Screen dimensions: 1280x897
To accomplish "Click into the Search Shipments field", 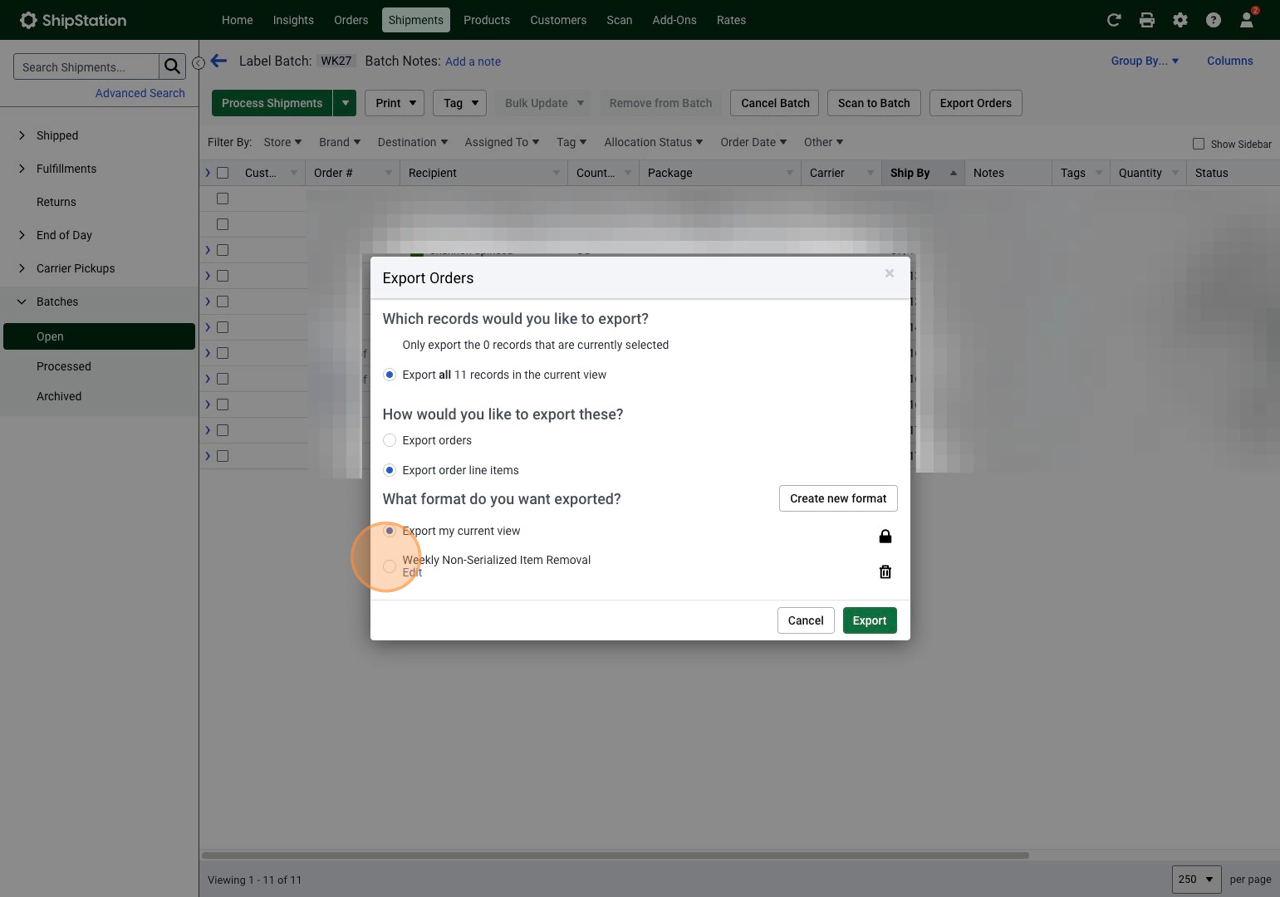I will click(x=86, y=67).
